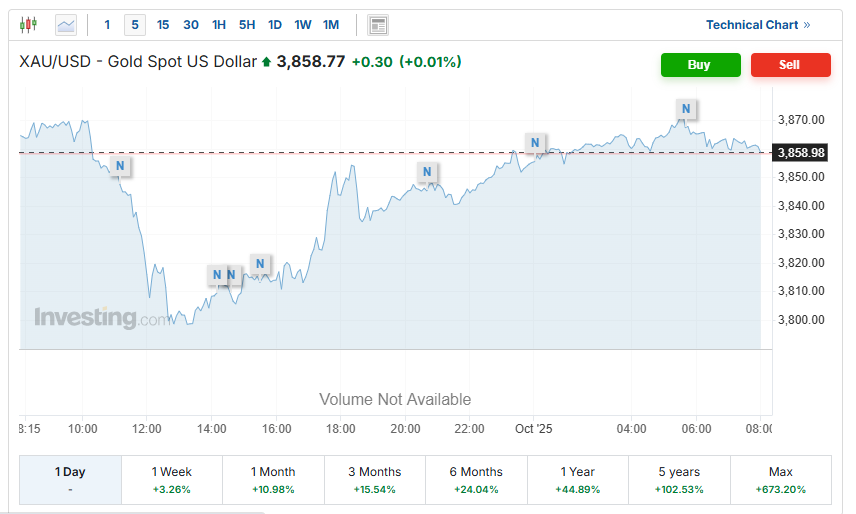Switch to the 1 Week range tab
The width and height of the screenshot is (856, 514).
point(172,479)
